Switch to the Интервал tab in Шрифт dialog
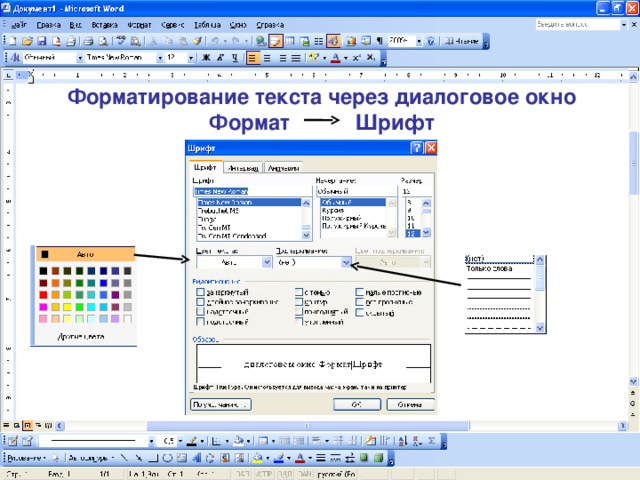Viewport: 640px width, 480px height. point(243,168)
